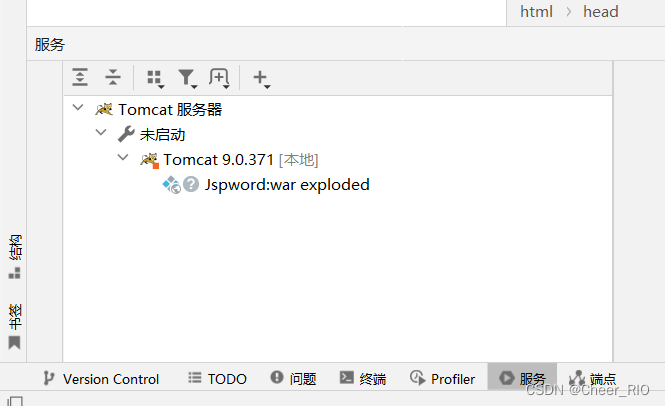Collapse the Tomcat 服务器 tree node
Screen dimensions: 665x406
[x=78, y=107]
